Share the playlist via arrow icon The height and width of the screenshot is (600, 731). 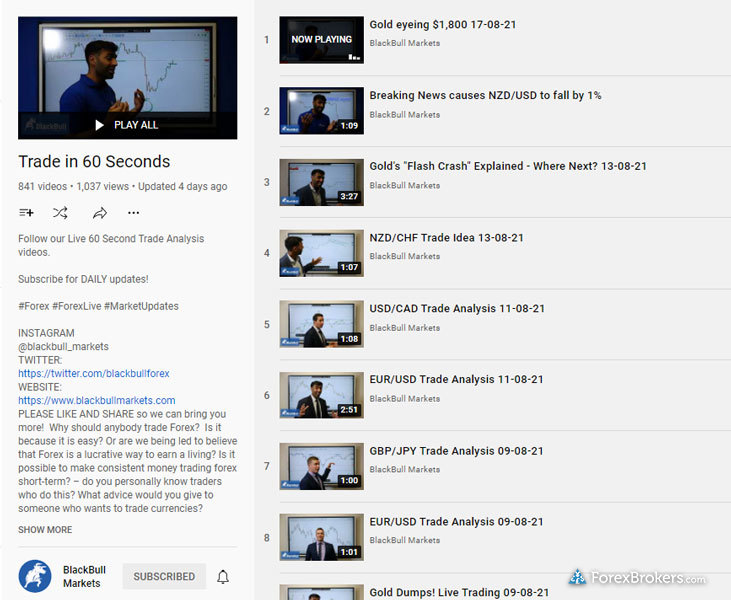[99, 213]
